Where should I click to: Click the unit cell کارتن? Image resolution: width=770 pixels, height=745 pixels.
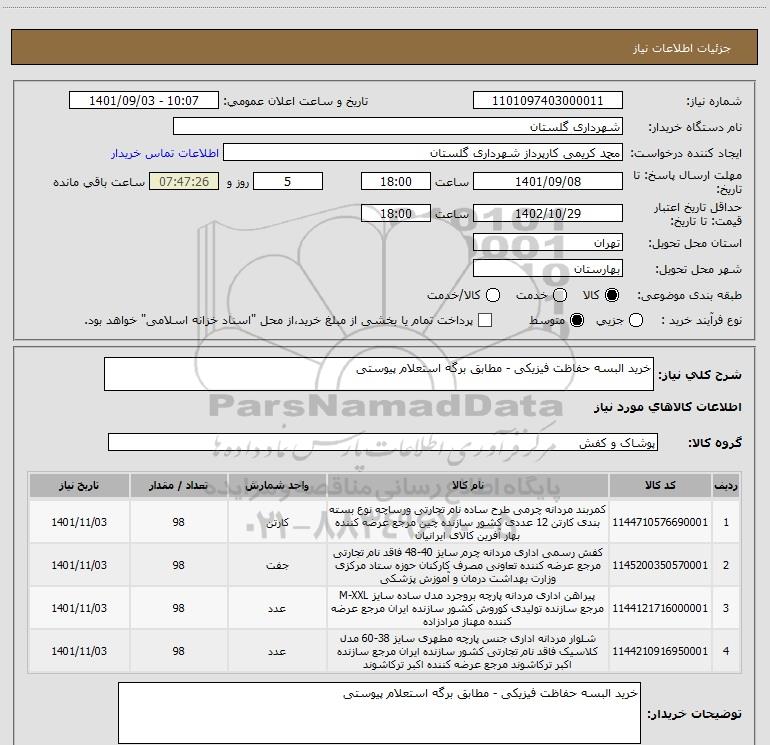277,522
